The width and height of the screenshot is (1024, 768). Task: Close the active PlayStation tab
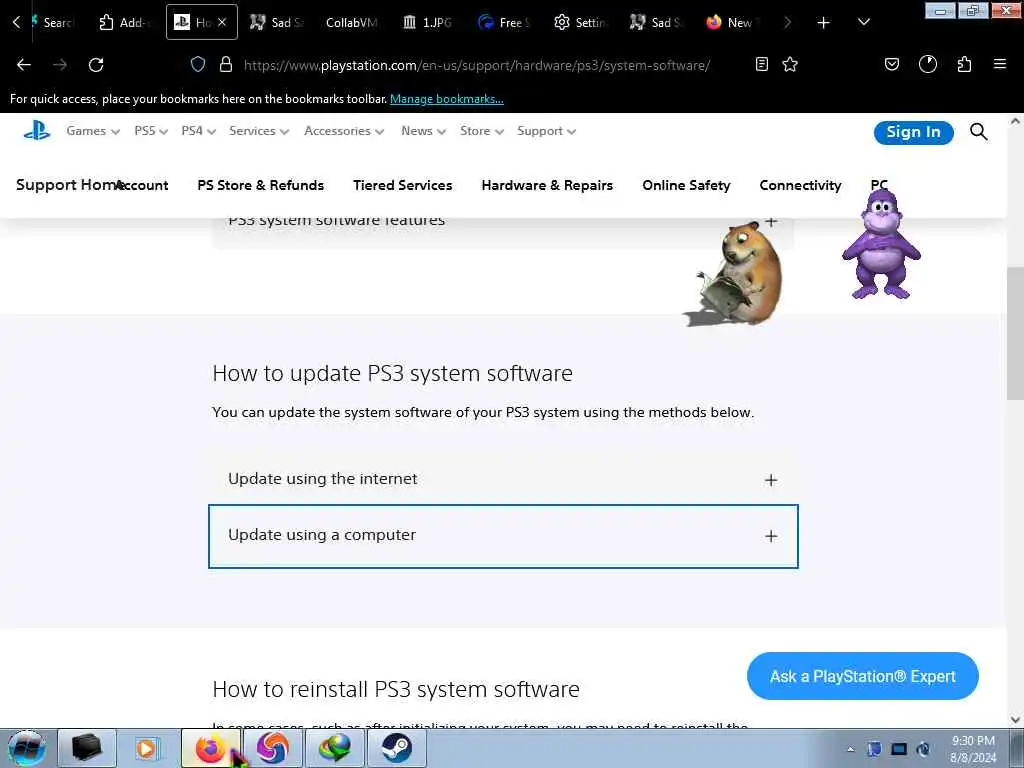tap(222, 22)
